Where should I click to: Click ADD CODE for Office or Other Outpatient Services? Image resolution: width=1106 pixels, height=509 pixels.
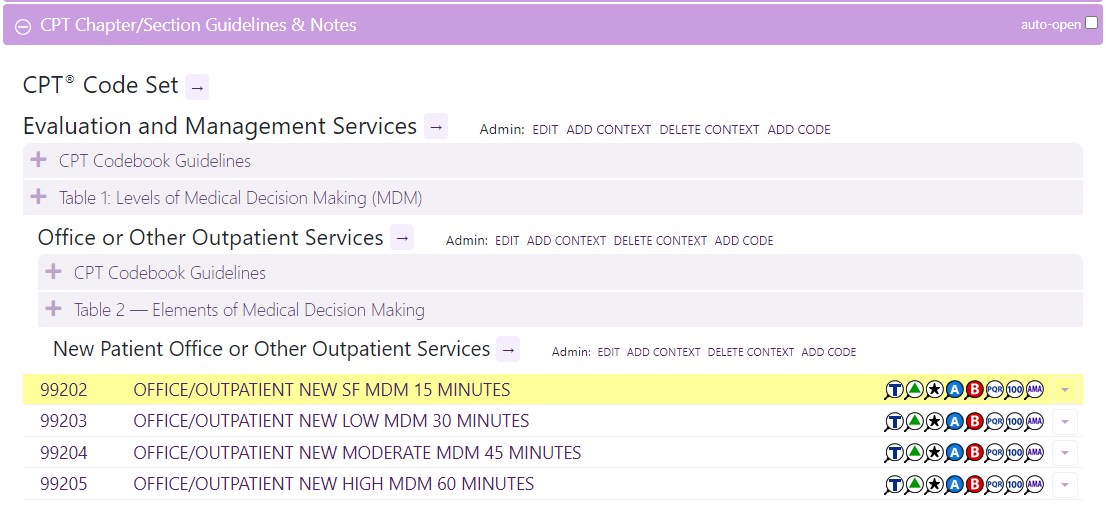point(744,240)
